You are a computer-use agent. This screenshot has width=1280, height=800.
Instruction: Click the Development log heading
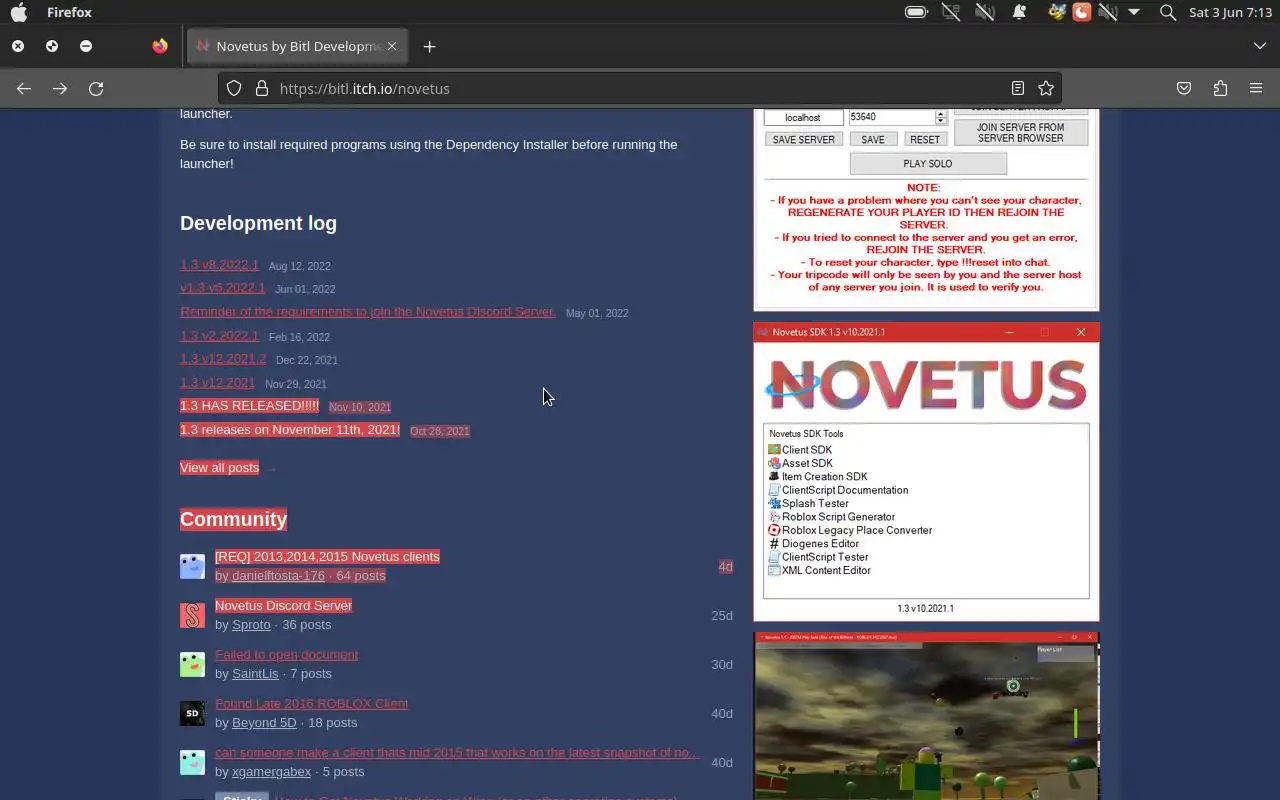click(x=258, y=223)
